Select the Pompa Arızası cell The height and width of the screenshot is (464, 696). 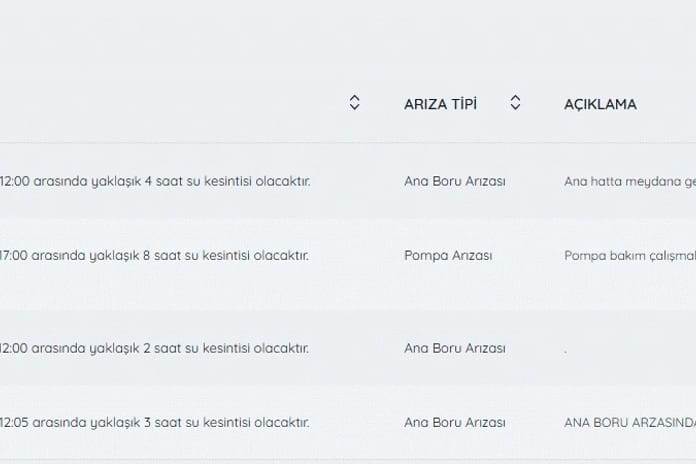[448, 255]
